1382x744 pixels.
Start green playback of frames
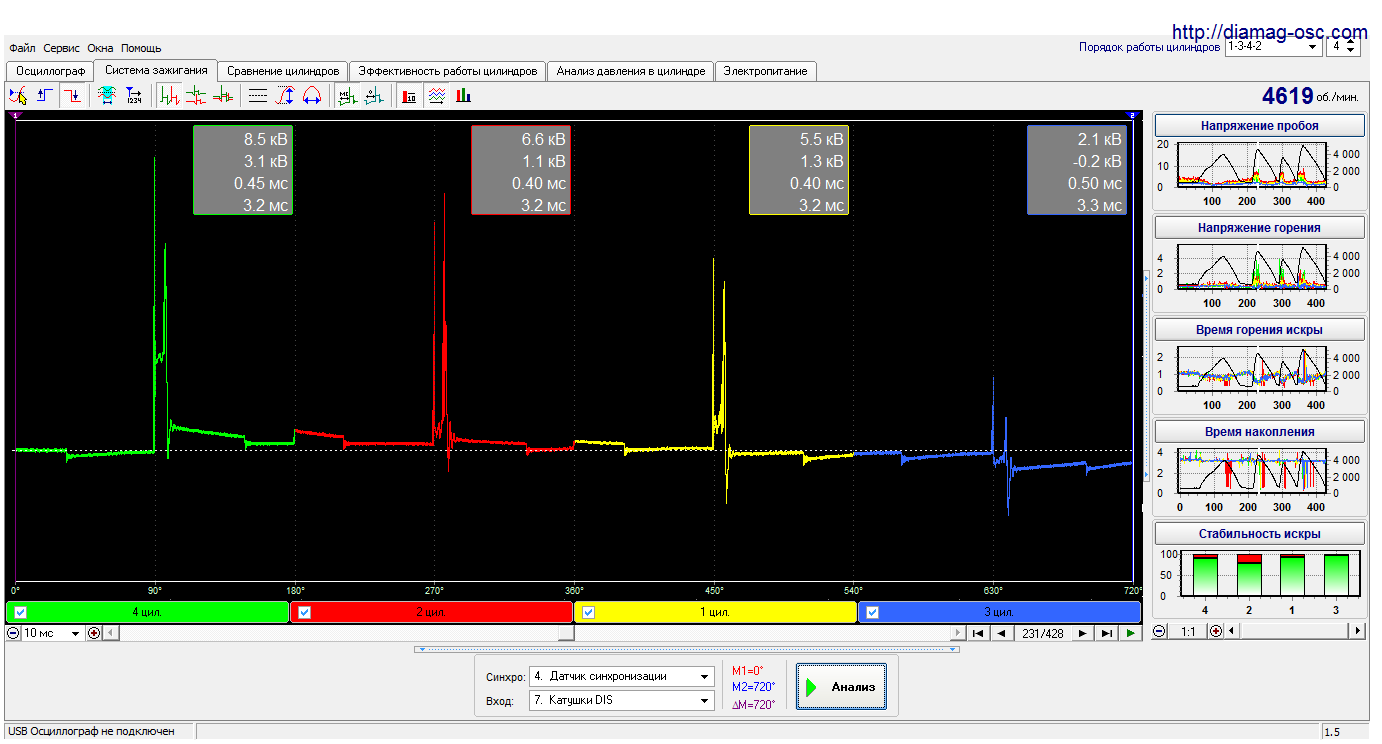coord(1130,633)
